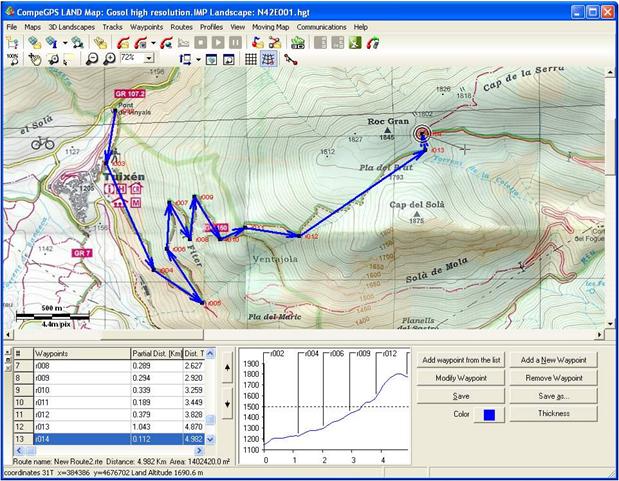Click the green hourglass icon
Image resolution: width=619 pixels, height=481 pixels.
(x=355, y=42)
